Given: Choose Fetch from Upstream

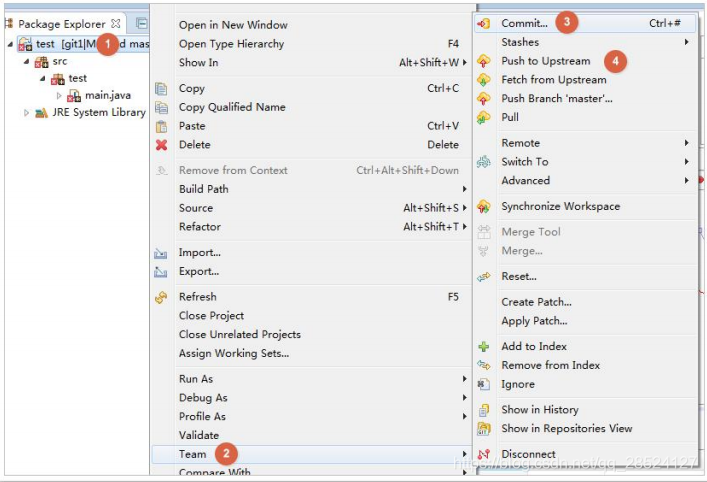Looking at the screenshot, I should 585,80.
